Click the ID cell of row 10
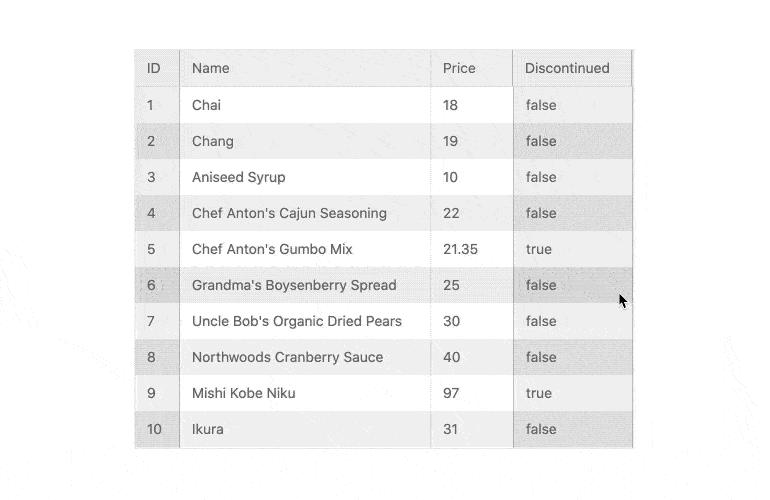Viewport: 770px width, 500px height. coord(155,429)
